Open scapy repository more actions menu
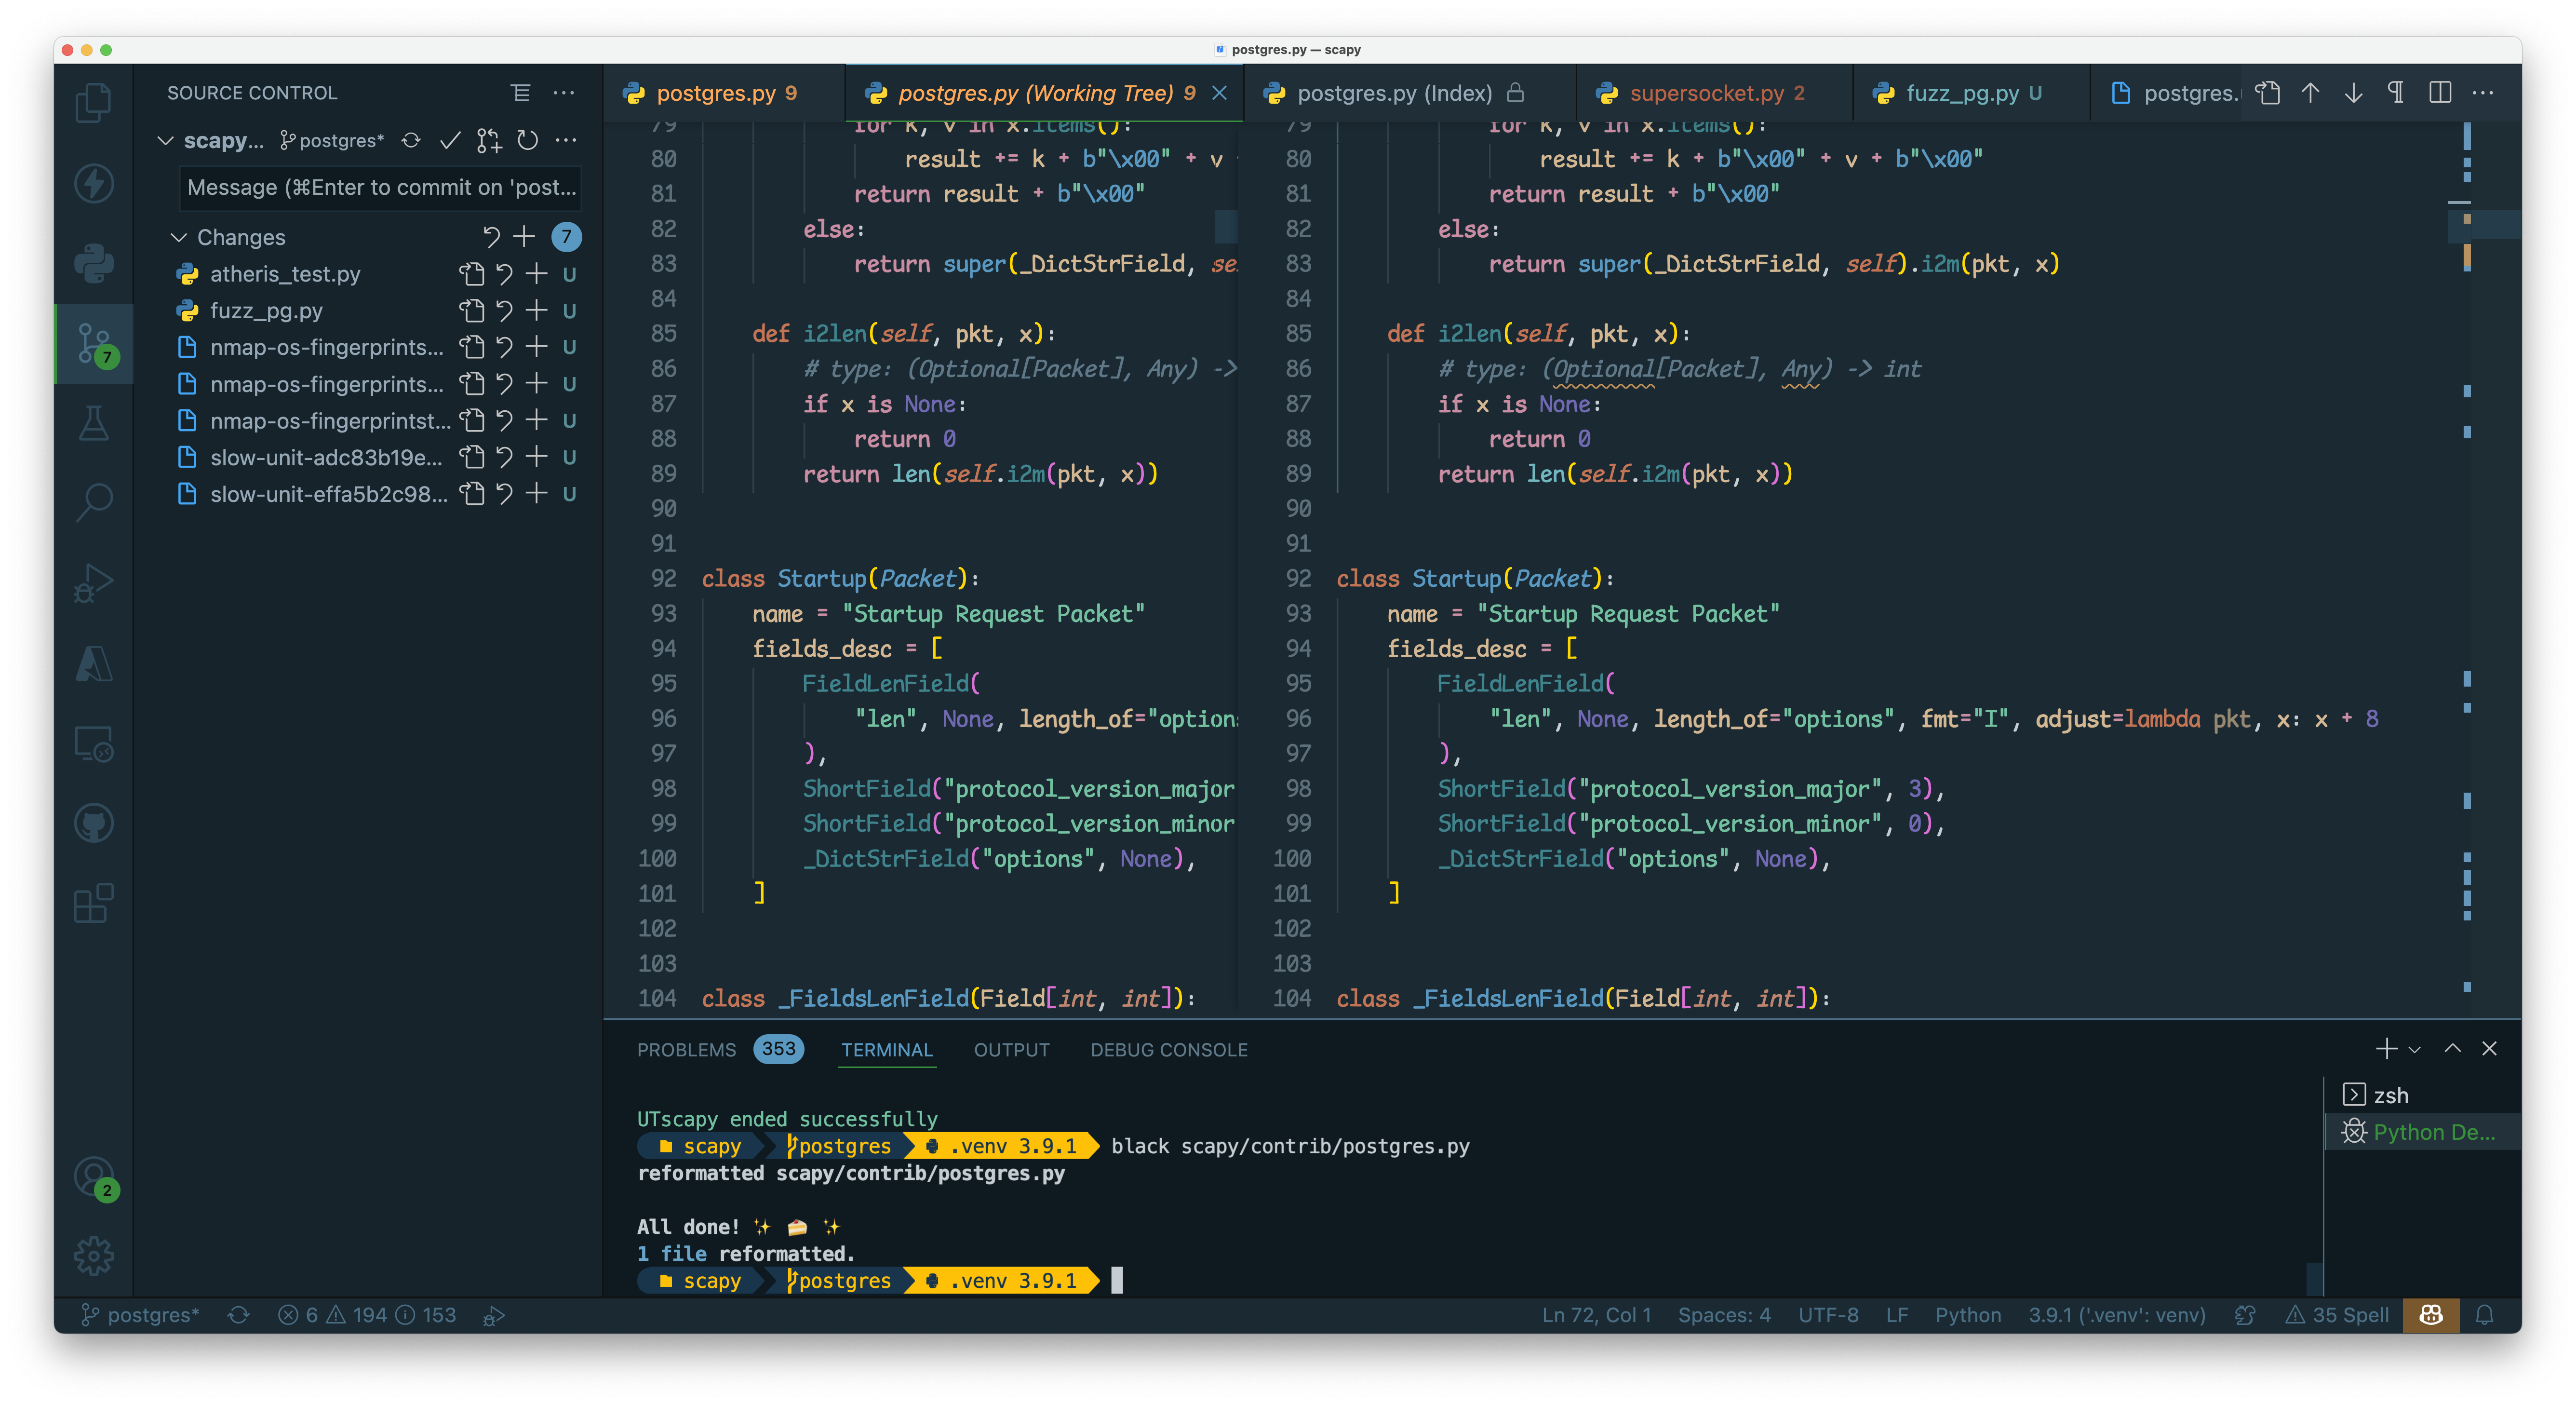 pyautogui.click(x=566, y=141)
